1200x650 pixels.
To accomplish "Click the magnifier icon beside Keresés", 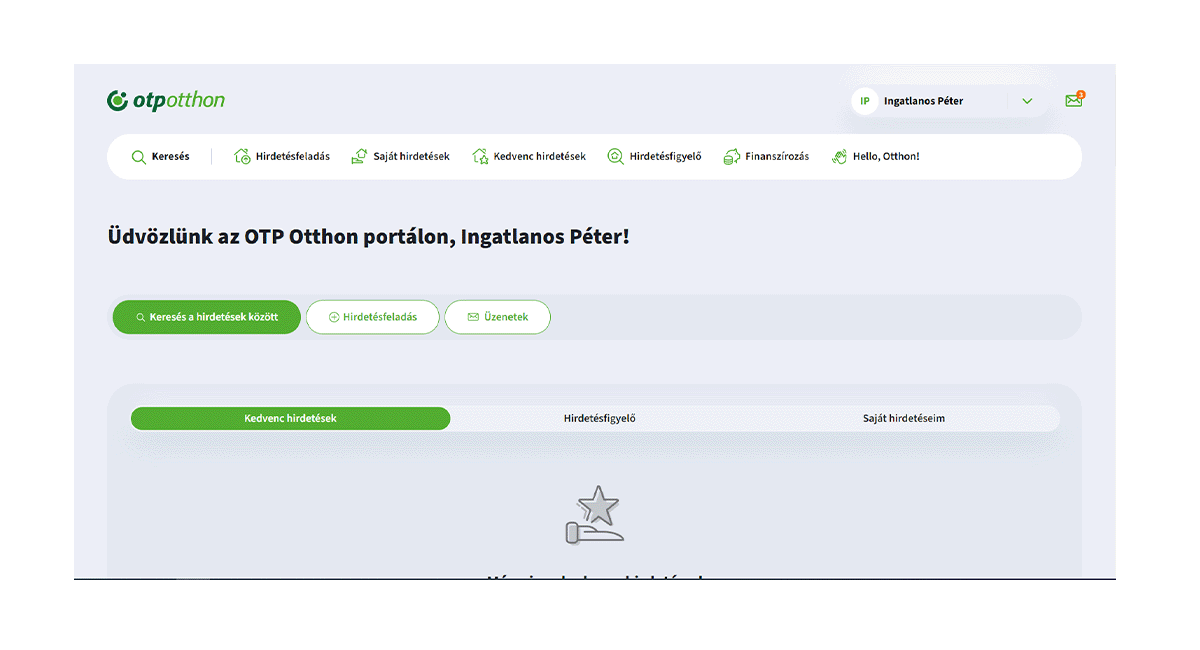I will [139, 157].
